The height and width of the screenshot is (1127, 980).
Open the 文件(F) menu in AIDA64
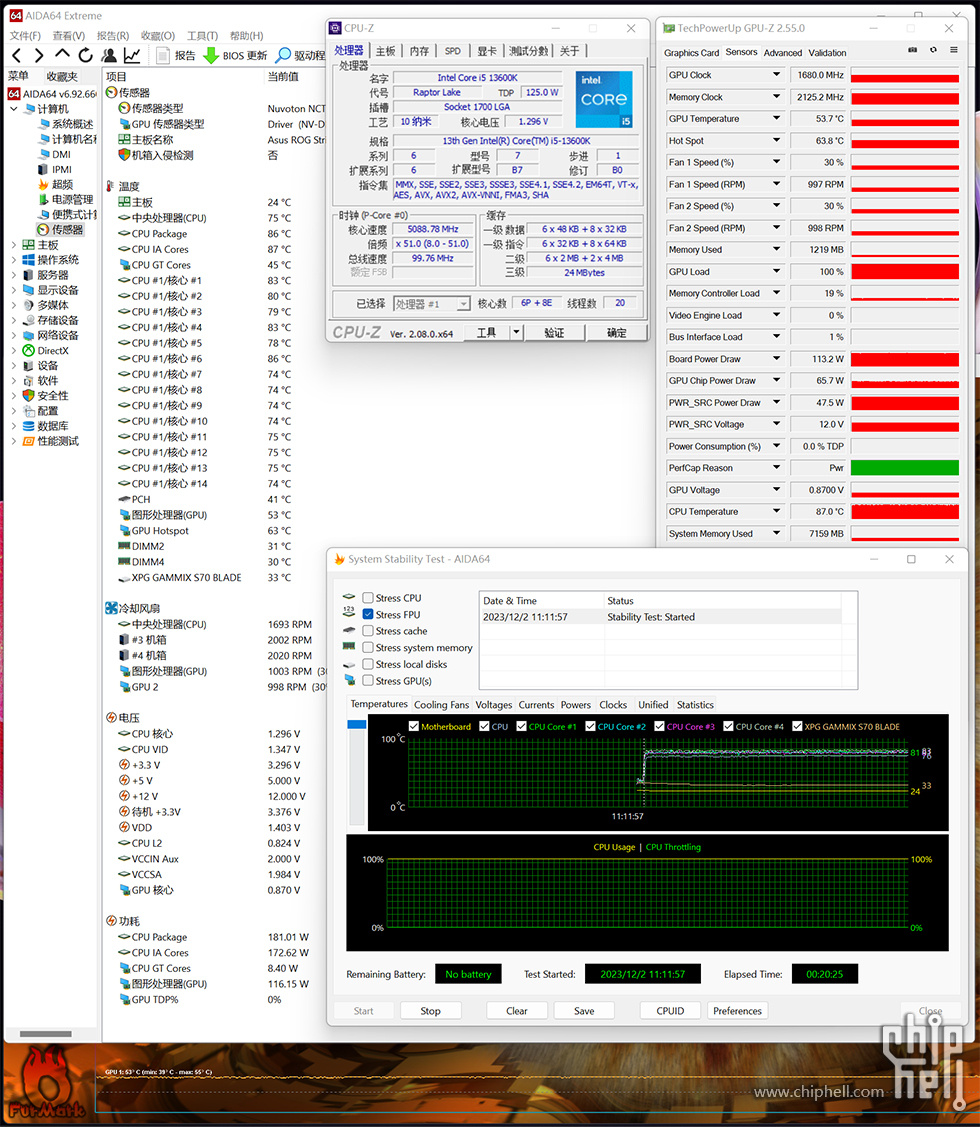(25, 35)
